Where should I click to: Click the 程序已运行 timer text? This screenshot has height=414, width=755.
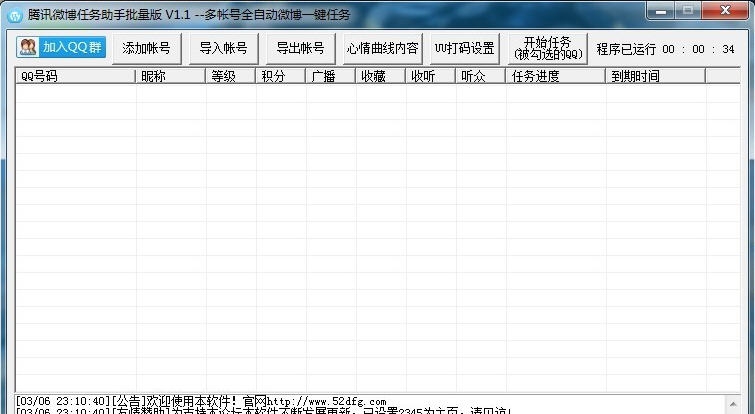pos(665,49)
